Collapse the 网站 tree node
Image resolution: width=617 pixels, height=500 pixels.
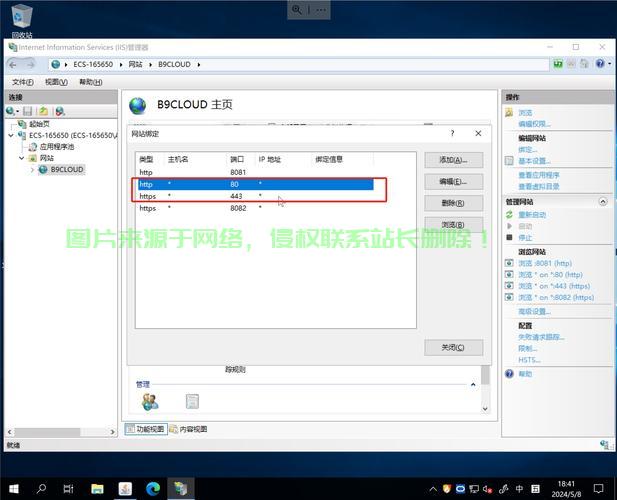point(22,158)
